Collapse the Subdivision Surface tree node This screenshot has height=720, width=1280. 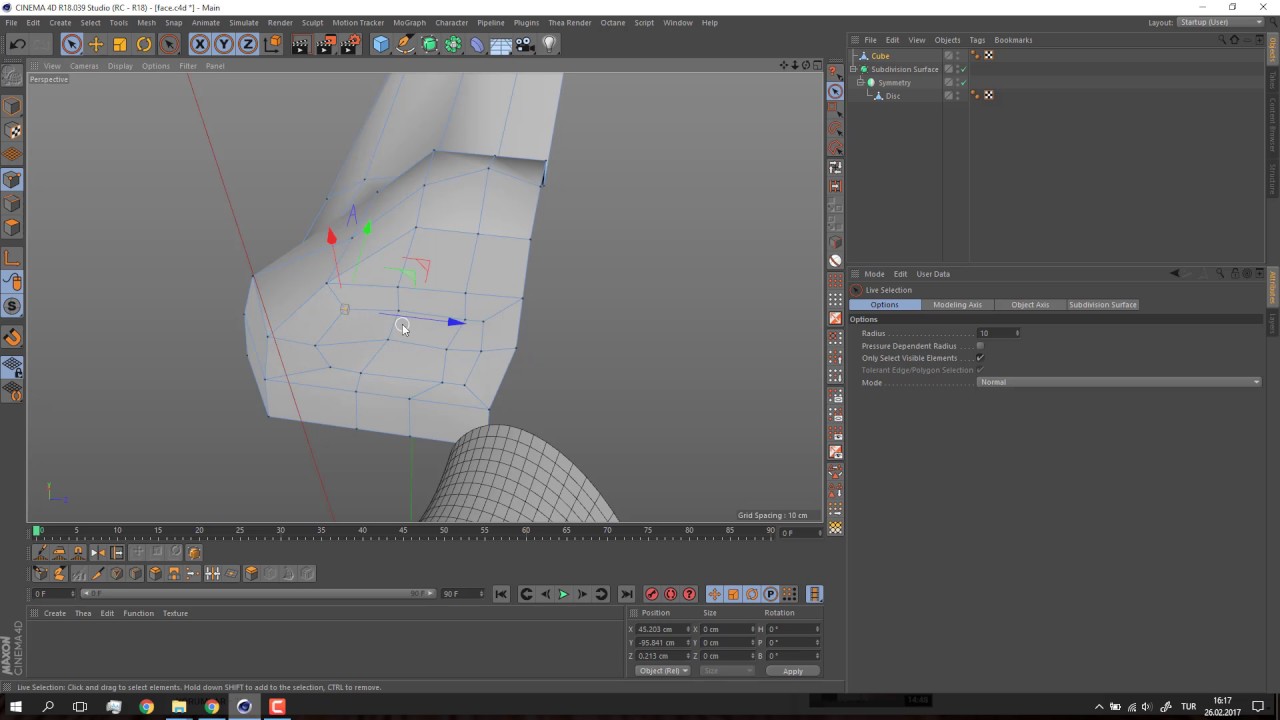[x=853, y=69]
